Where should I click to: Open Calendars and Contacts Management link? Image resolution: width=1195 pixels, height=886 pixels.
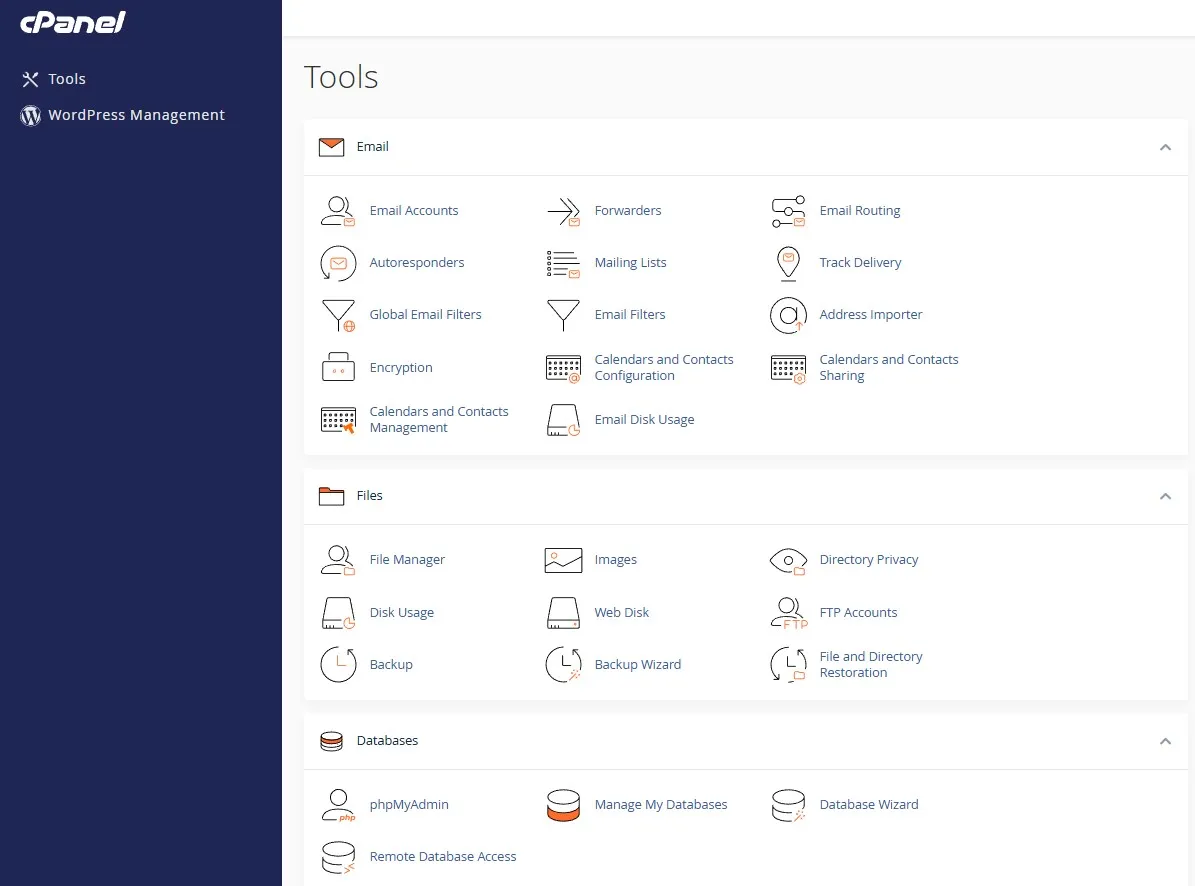click(439, 420)
